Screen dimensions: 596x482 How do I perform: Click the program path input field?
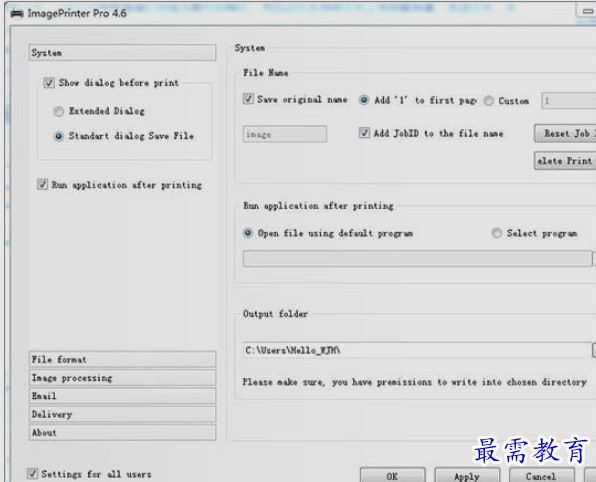click(417, 258)
